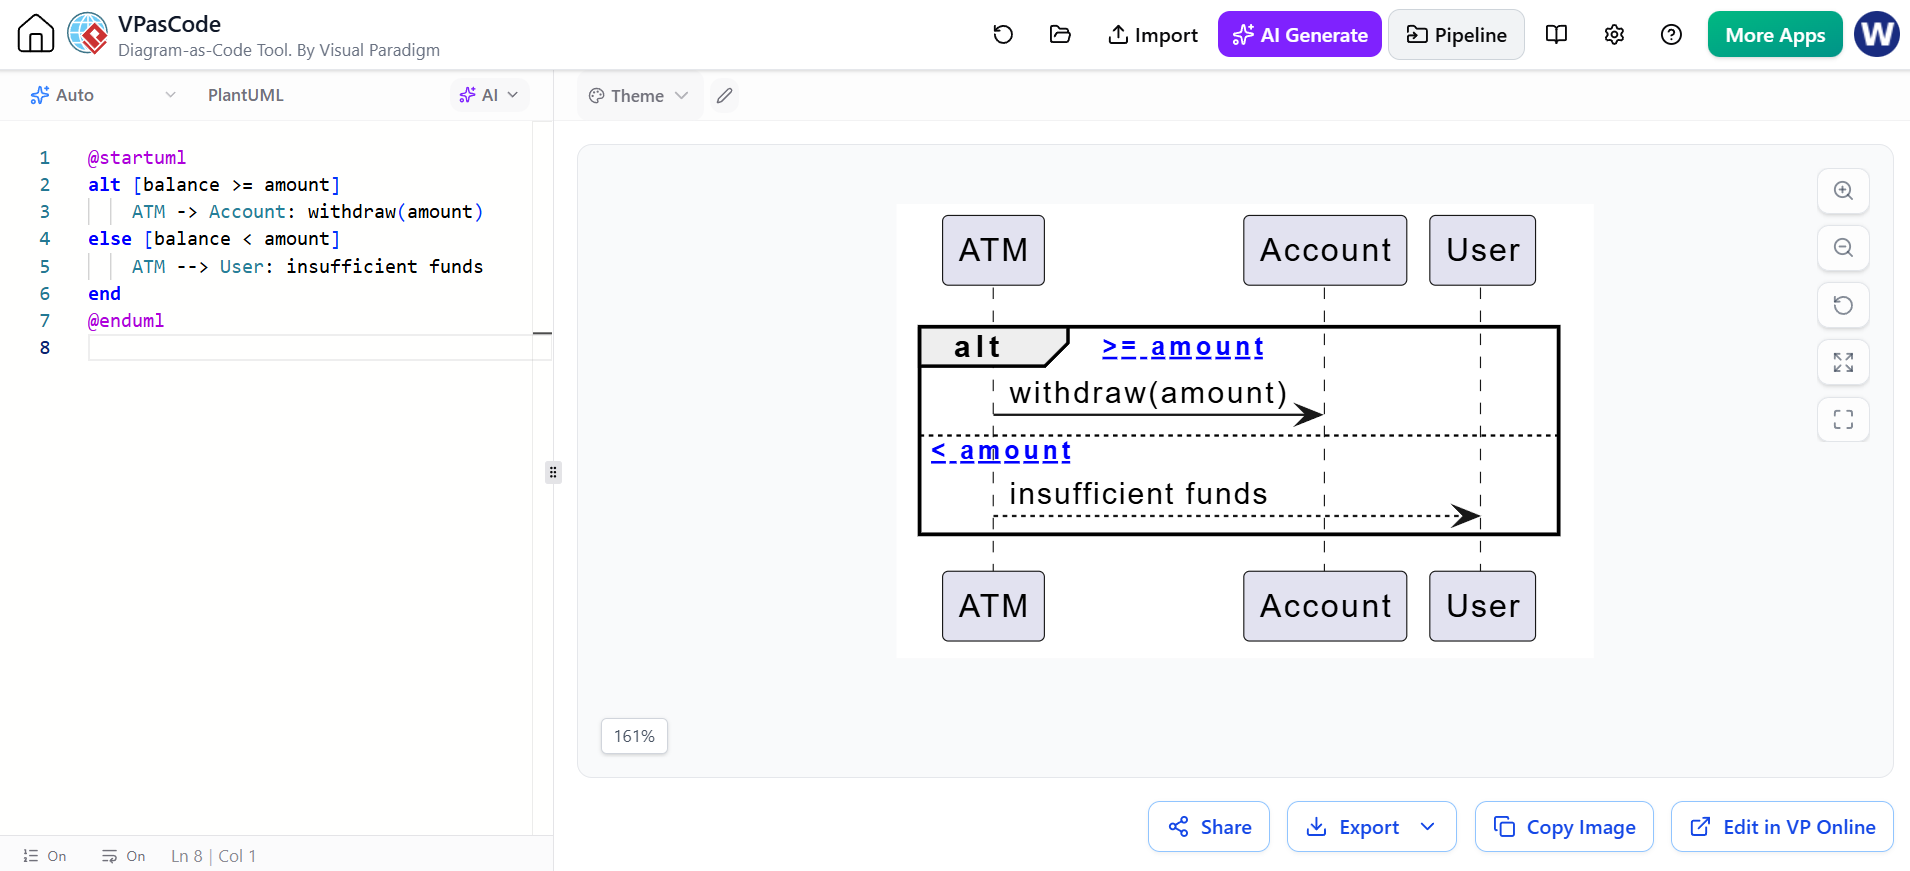Reset the diagram view rotation icon
This screenshot has height=871, width=1910.
point(1843,305)
